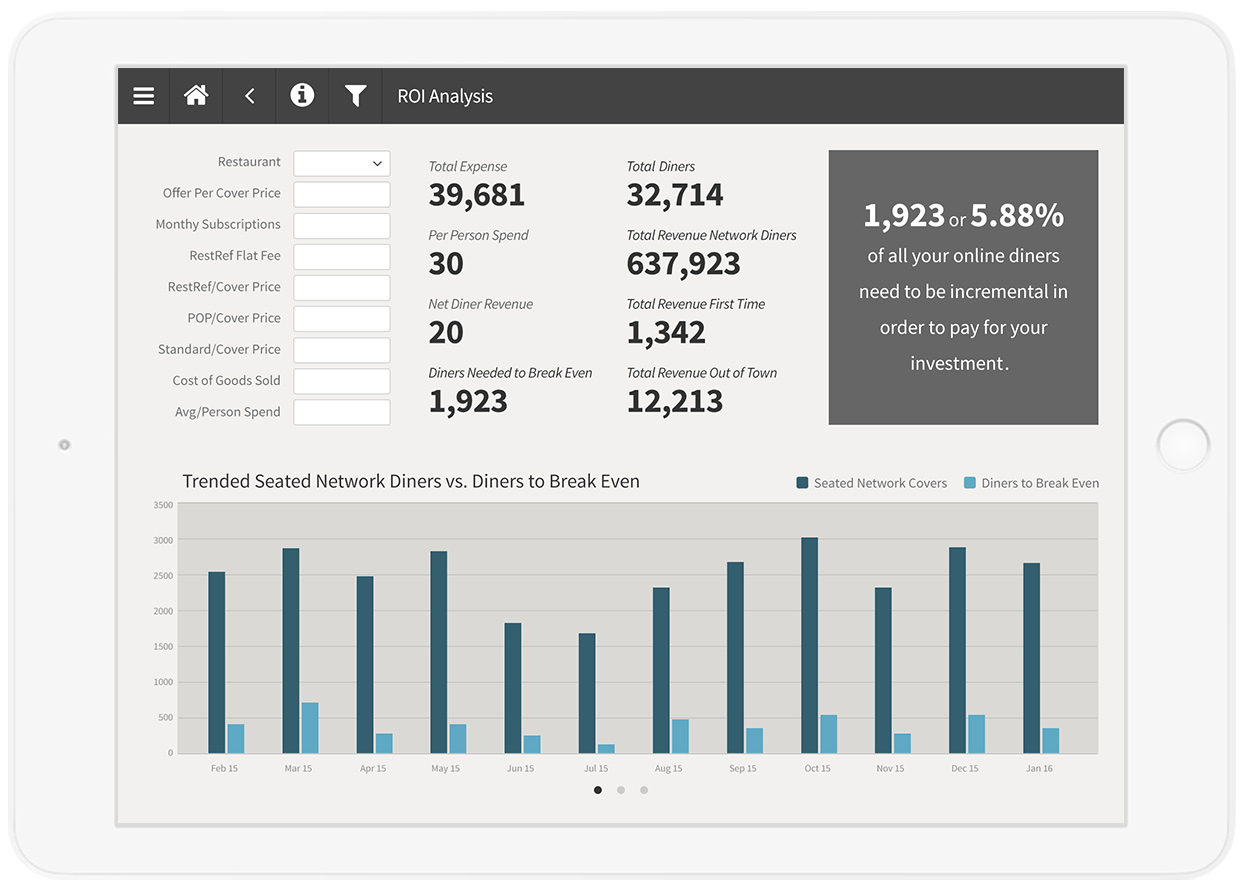Click the Offer Per Cover Price field

point(342,194)
